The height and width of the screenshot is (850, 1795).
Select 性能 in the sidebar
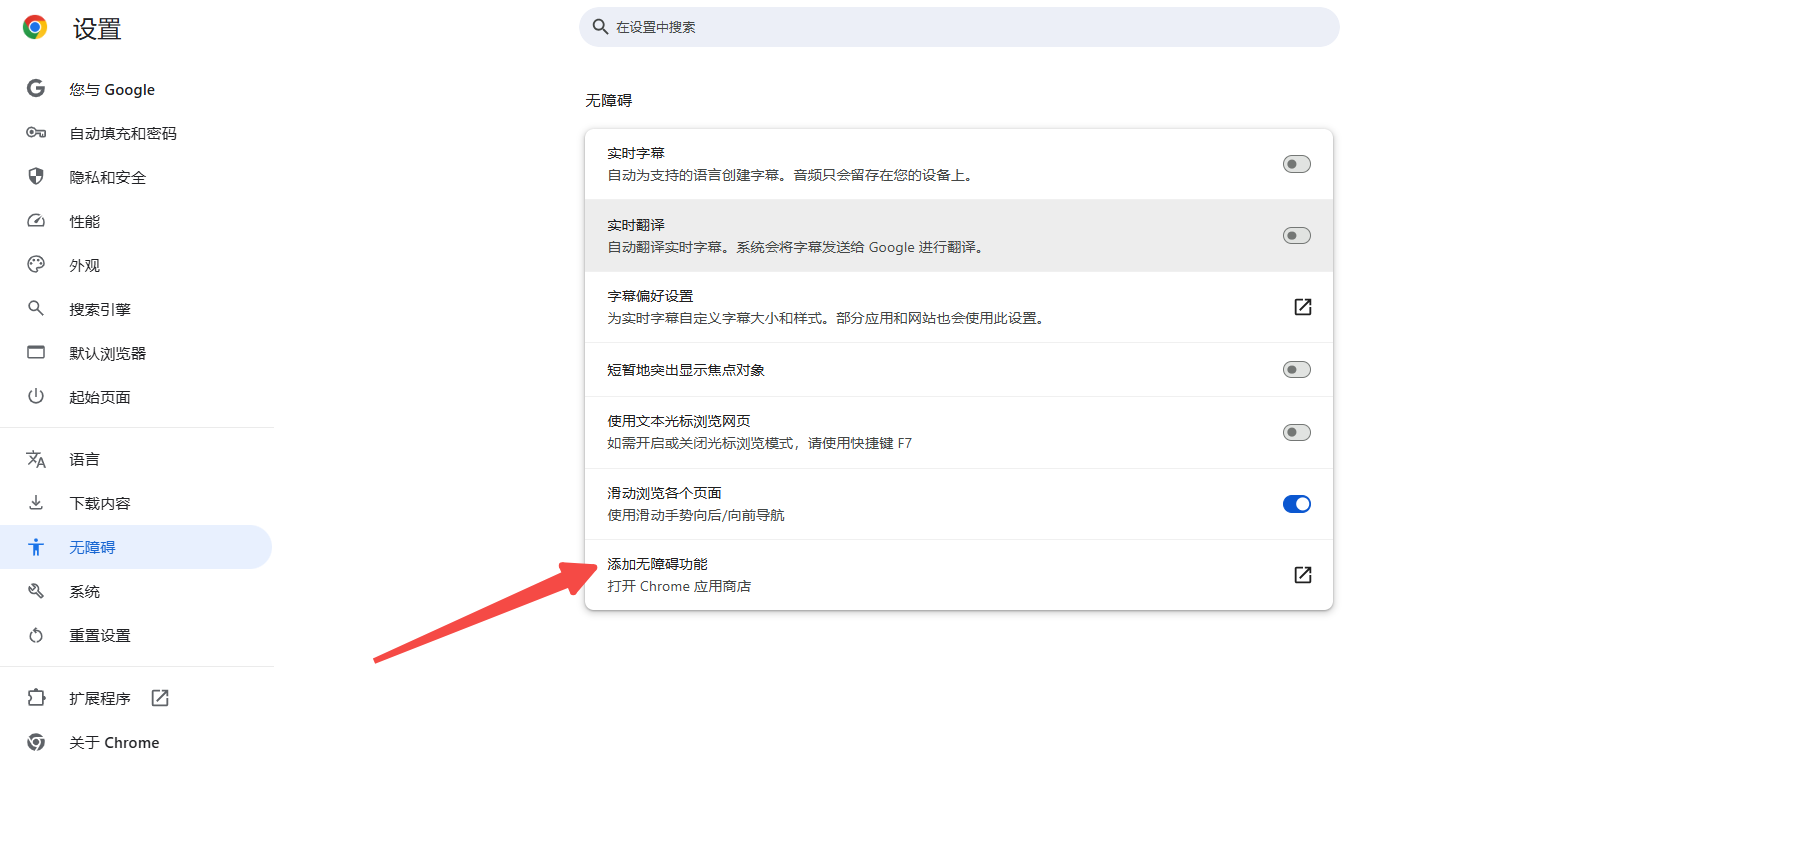click(x=136, y=221)
